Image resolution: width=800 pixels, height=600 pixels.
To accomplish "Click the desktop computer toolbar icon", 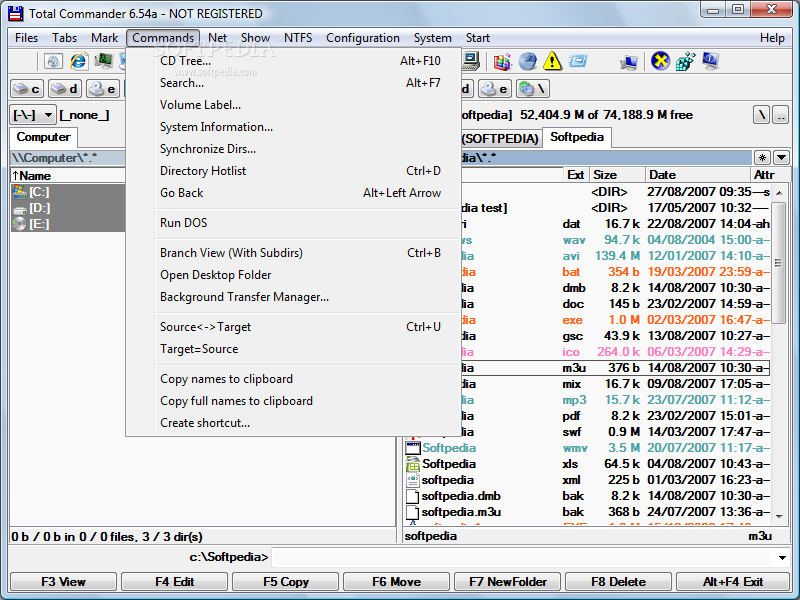I will (x=471, y=61).
